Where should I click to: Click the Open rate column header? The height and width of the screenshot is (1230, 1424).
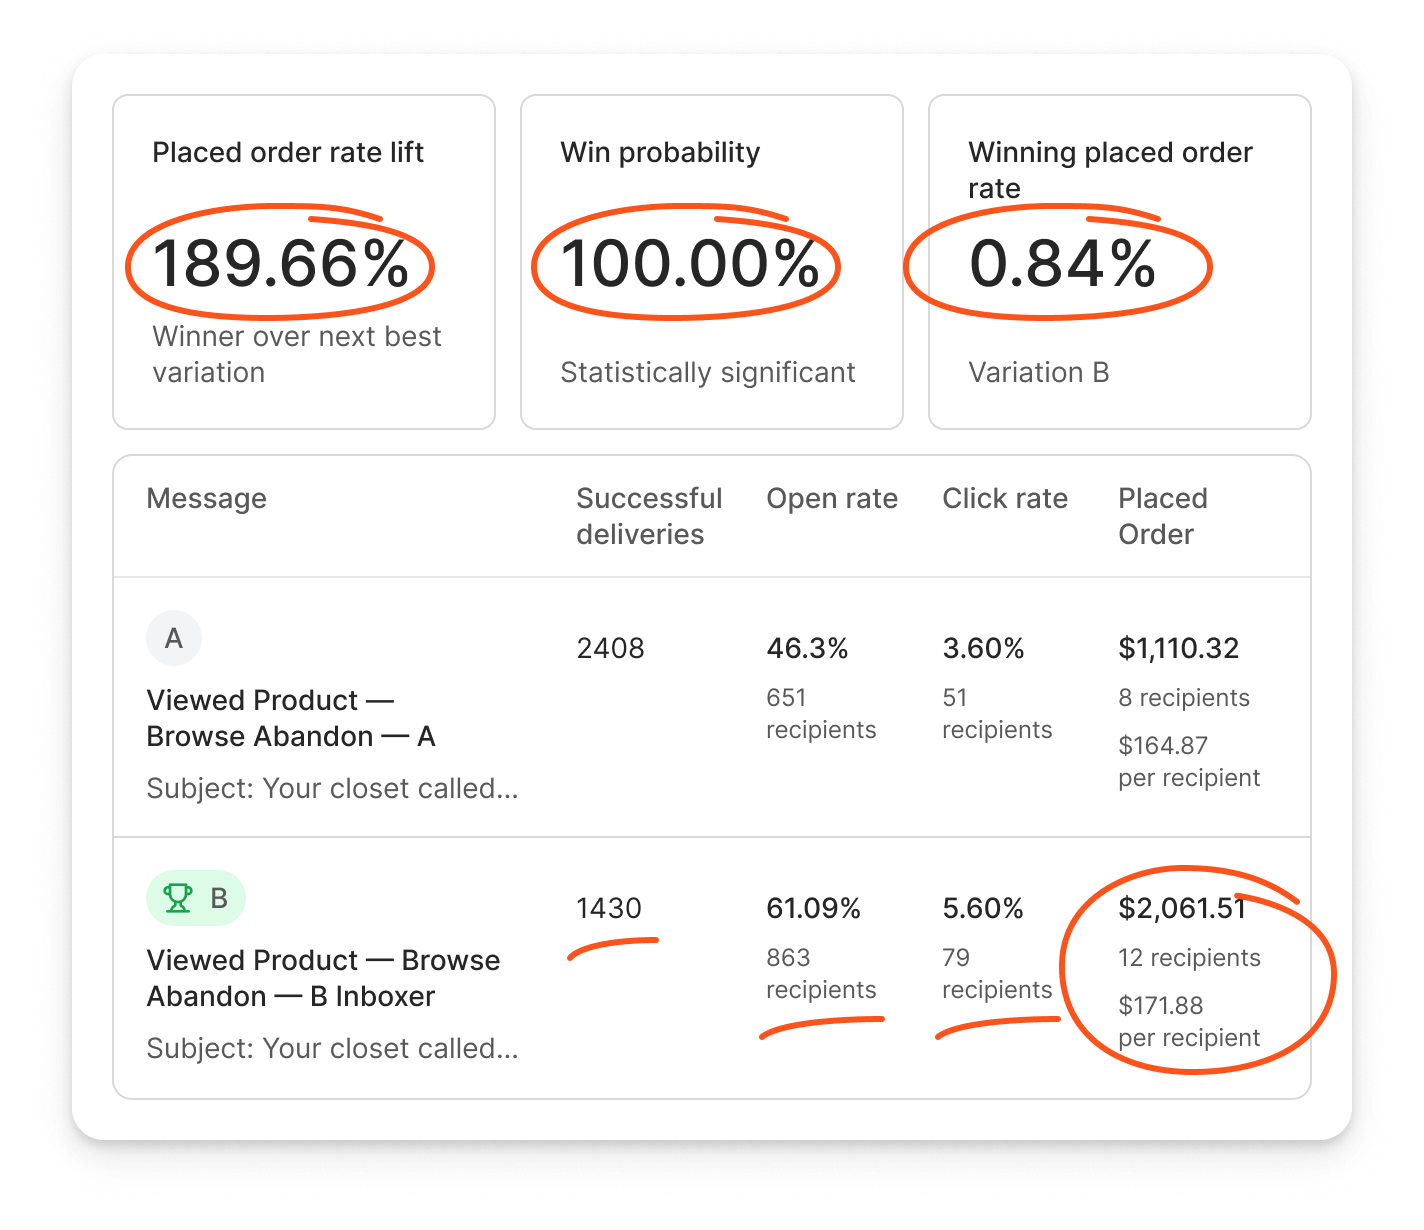tap(831, 498)
